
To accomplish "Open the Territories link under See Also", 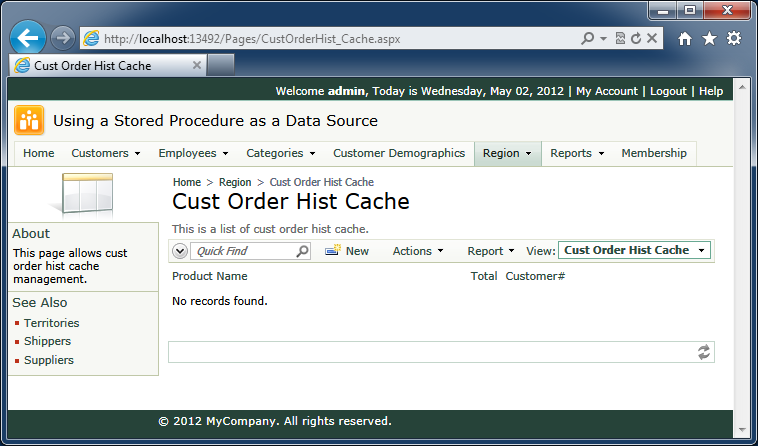I will click(52, 323).
